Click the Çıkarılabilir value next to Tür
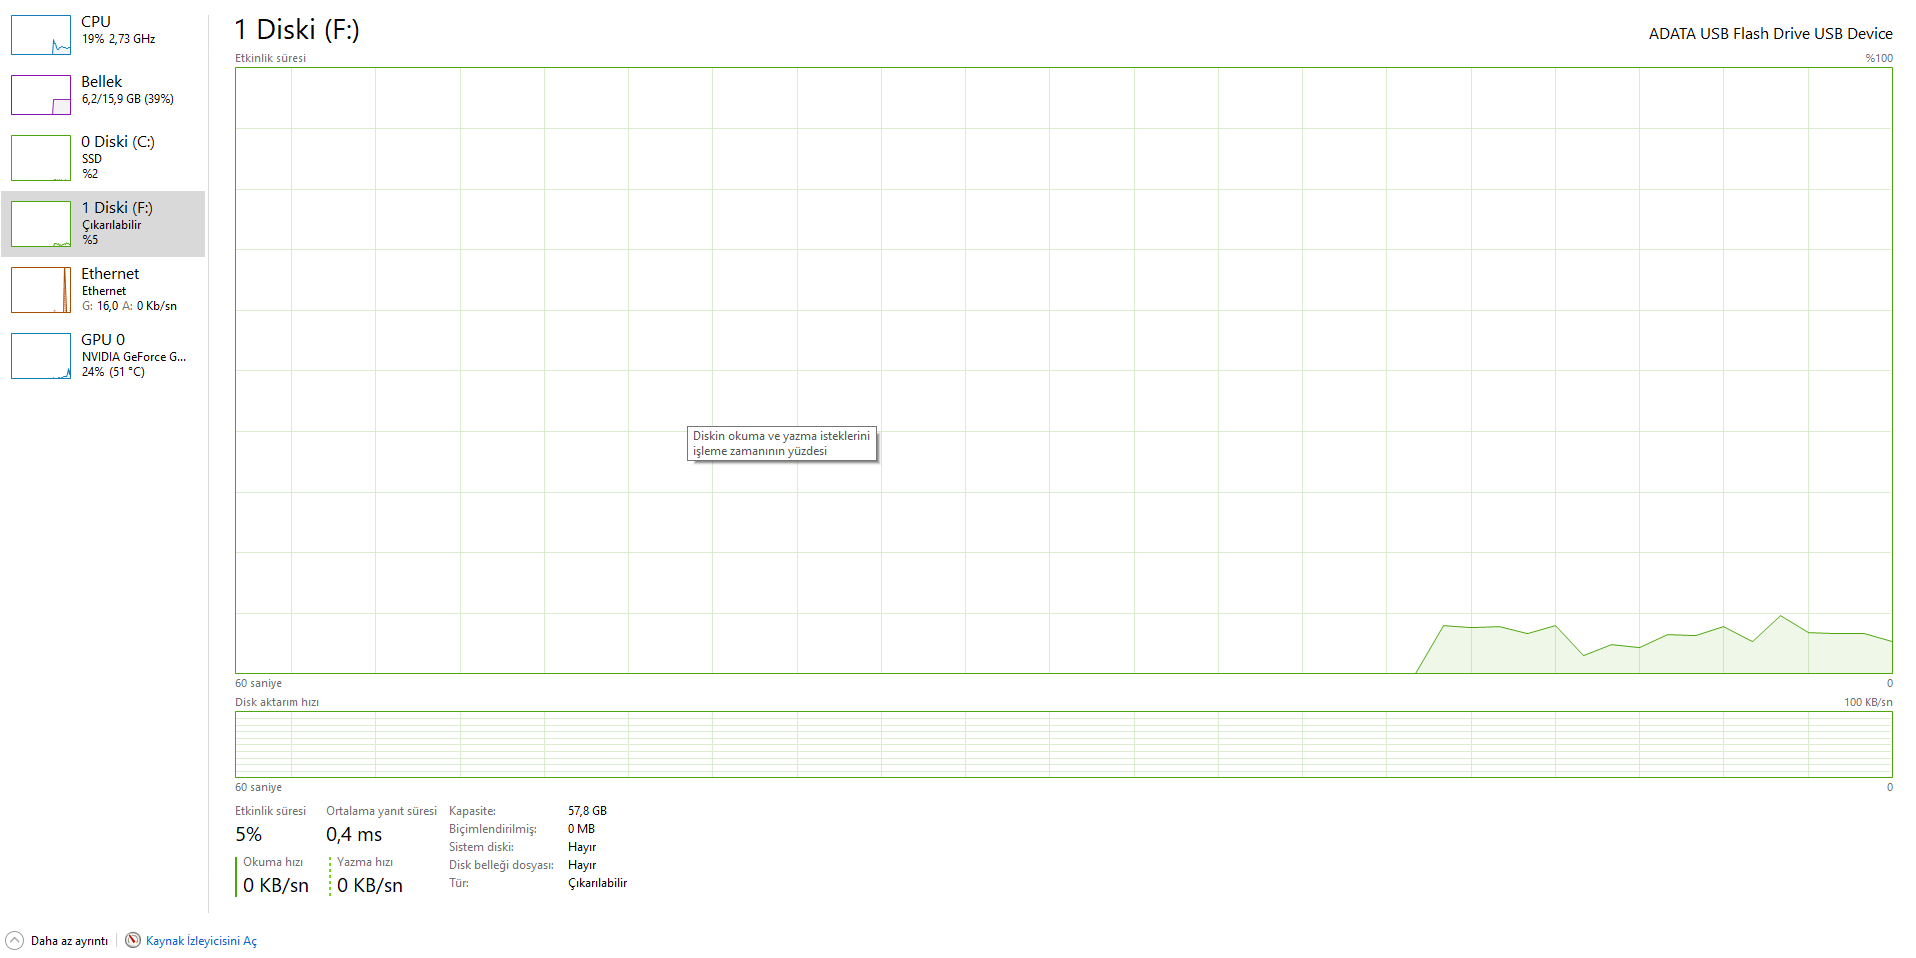 coord(597,883)
